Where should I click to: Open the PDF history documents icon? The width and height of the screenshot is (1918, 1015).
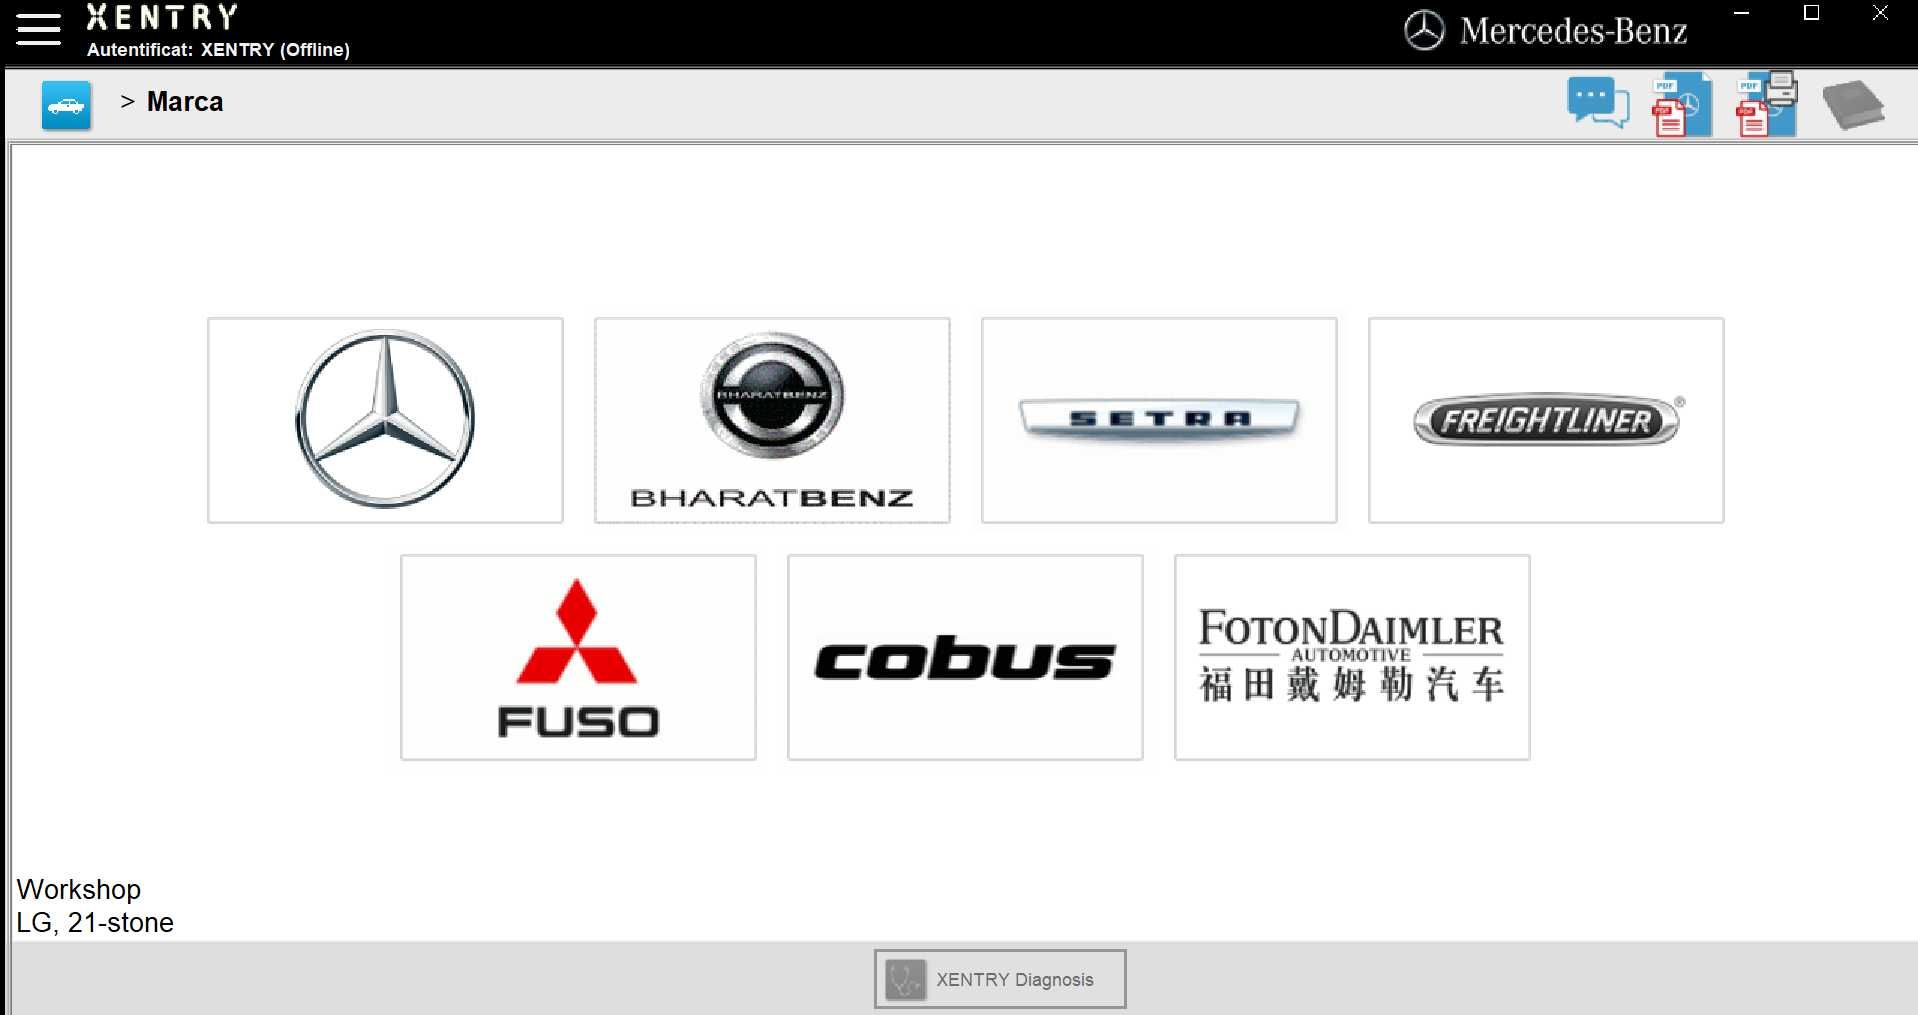click(x=1681, y=104)
